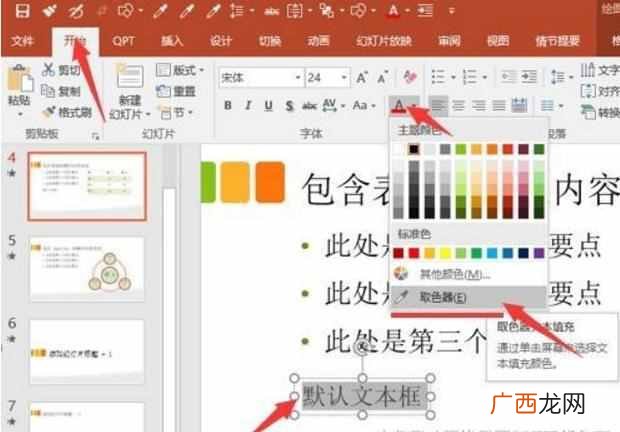
Task: Toggle Underline formatting
Action: pyautogui.click(x=268, y=106)
